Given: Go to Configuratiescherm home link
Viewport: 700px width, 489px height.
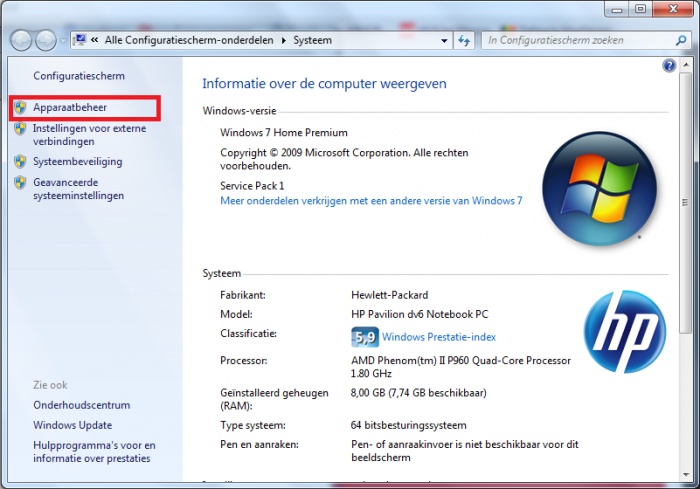Looking at the screenshot, I should tap(79, 76).
